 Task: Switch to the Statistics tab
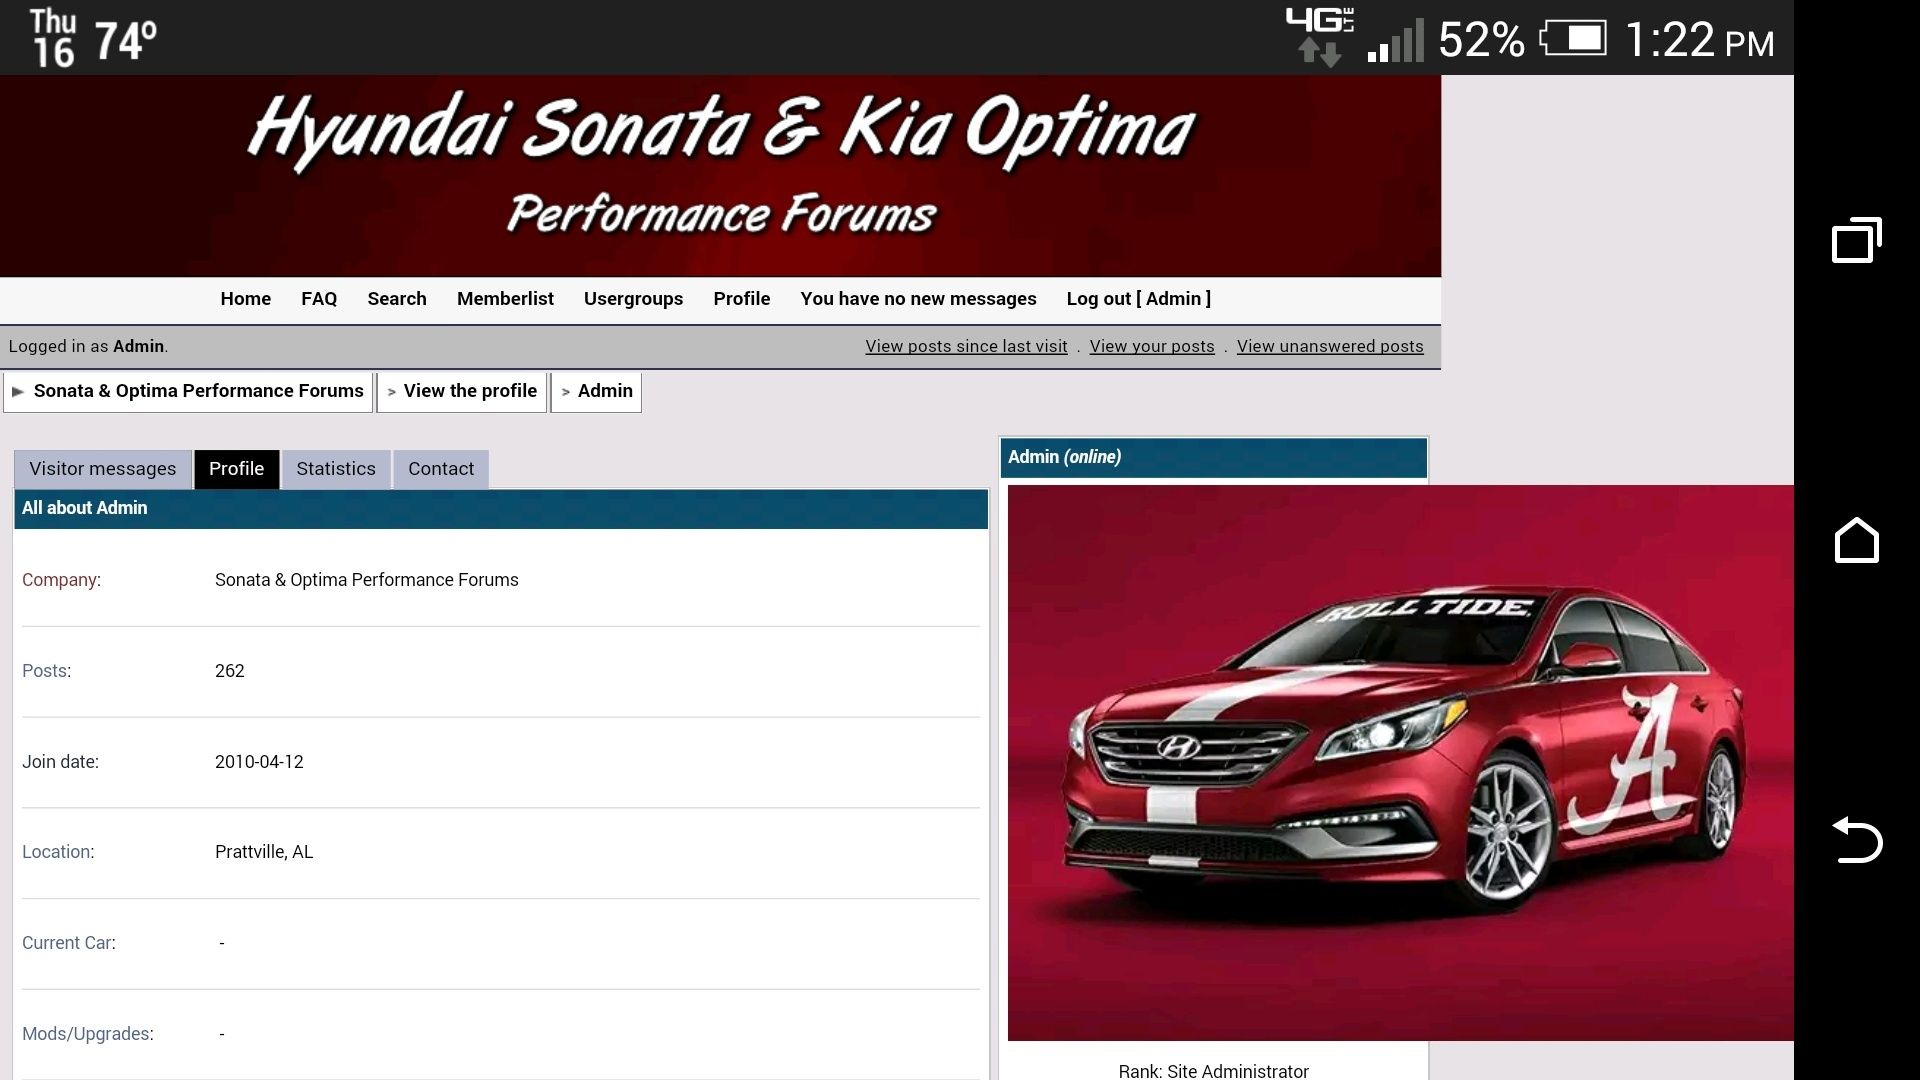coord(336,469)
